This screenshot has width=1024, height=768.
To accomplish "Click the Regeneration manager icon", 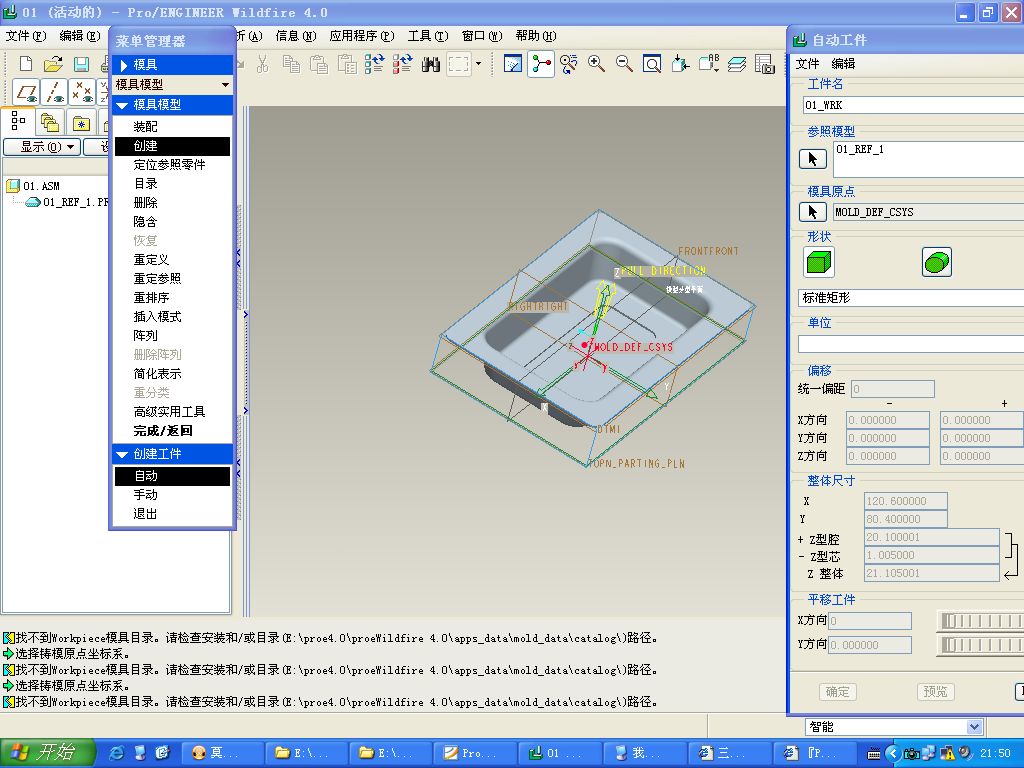I will coord(402,64).
